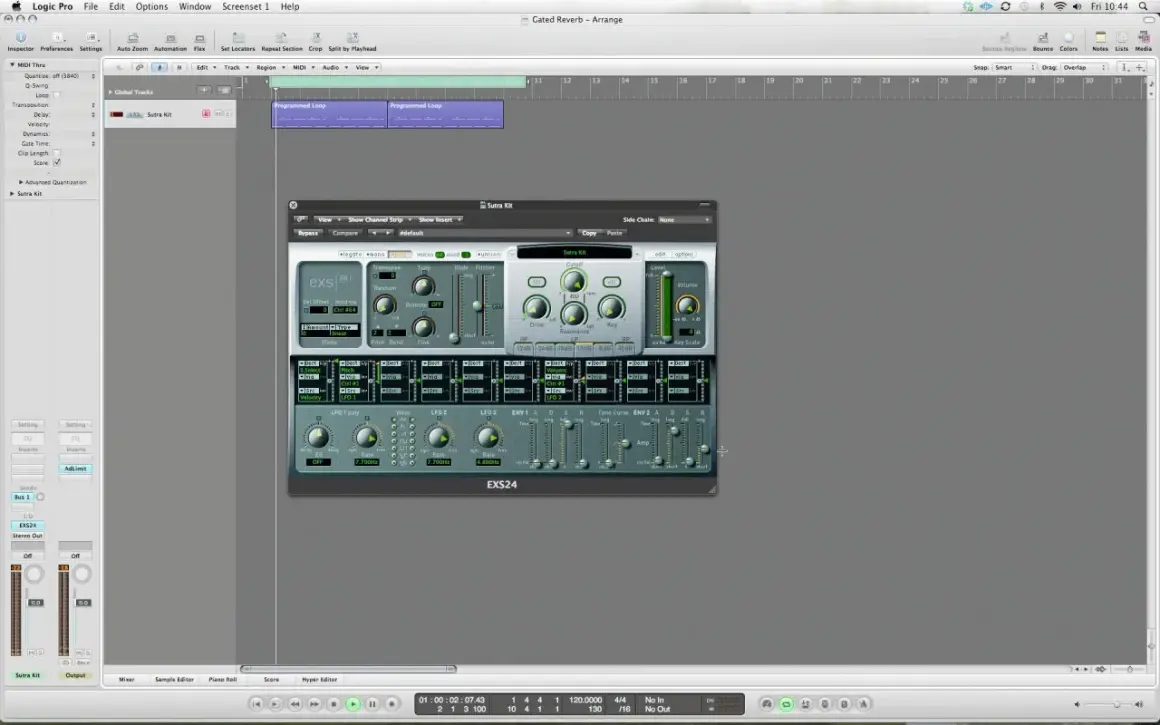Viewport: 1160px width, 725px height.
Task: Click the Compare button in plugin window
Action: (x=345, y=233)
